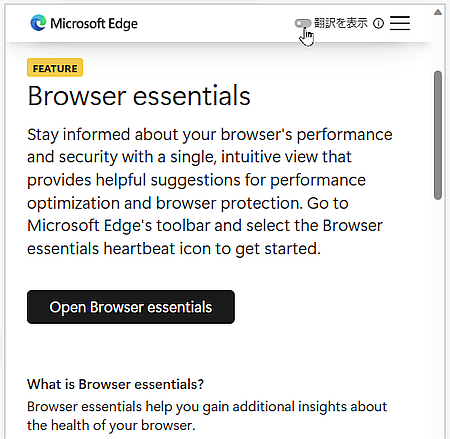This screenshot has width=450, height=439.
Task: Click the scrollbar track below the thumb
Action: point(438,317)
